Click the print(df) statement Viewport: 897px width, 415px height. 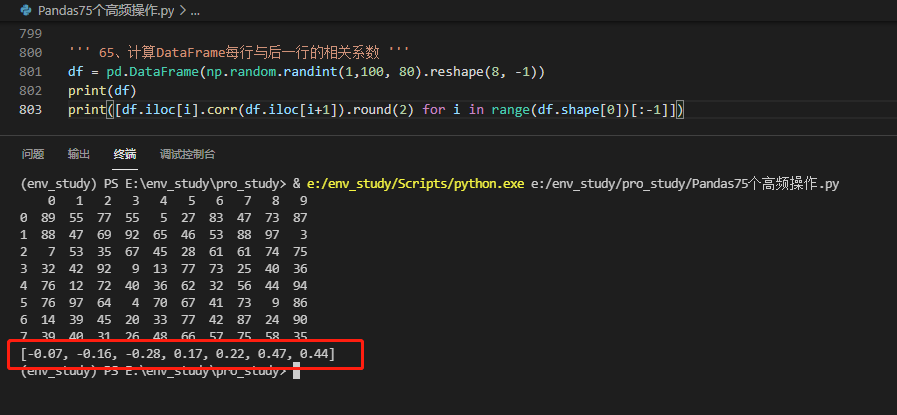point(102,90)
